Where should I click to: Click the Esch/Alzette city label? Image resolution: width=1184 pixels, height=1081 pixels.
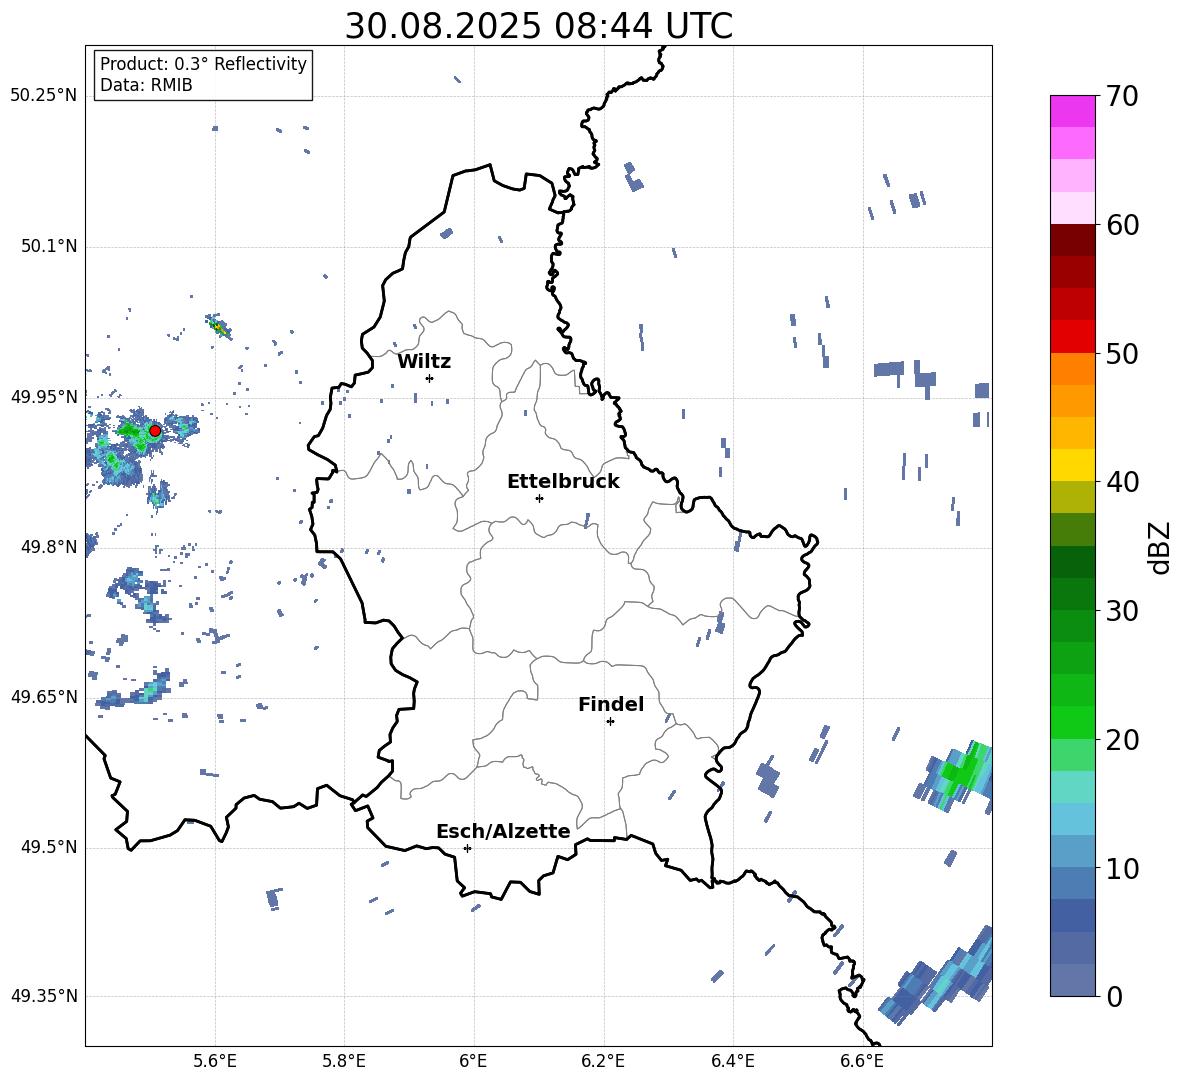pos(503,831)
